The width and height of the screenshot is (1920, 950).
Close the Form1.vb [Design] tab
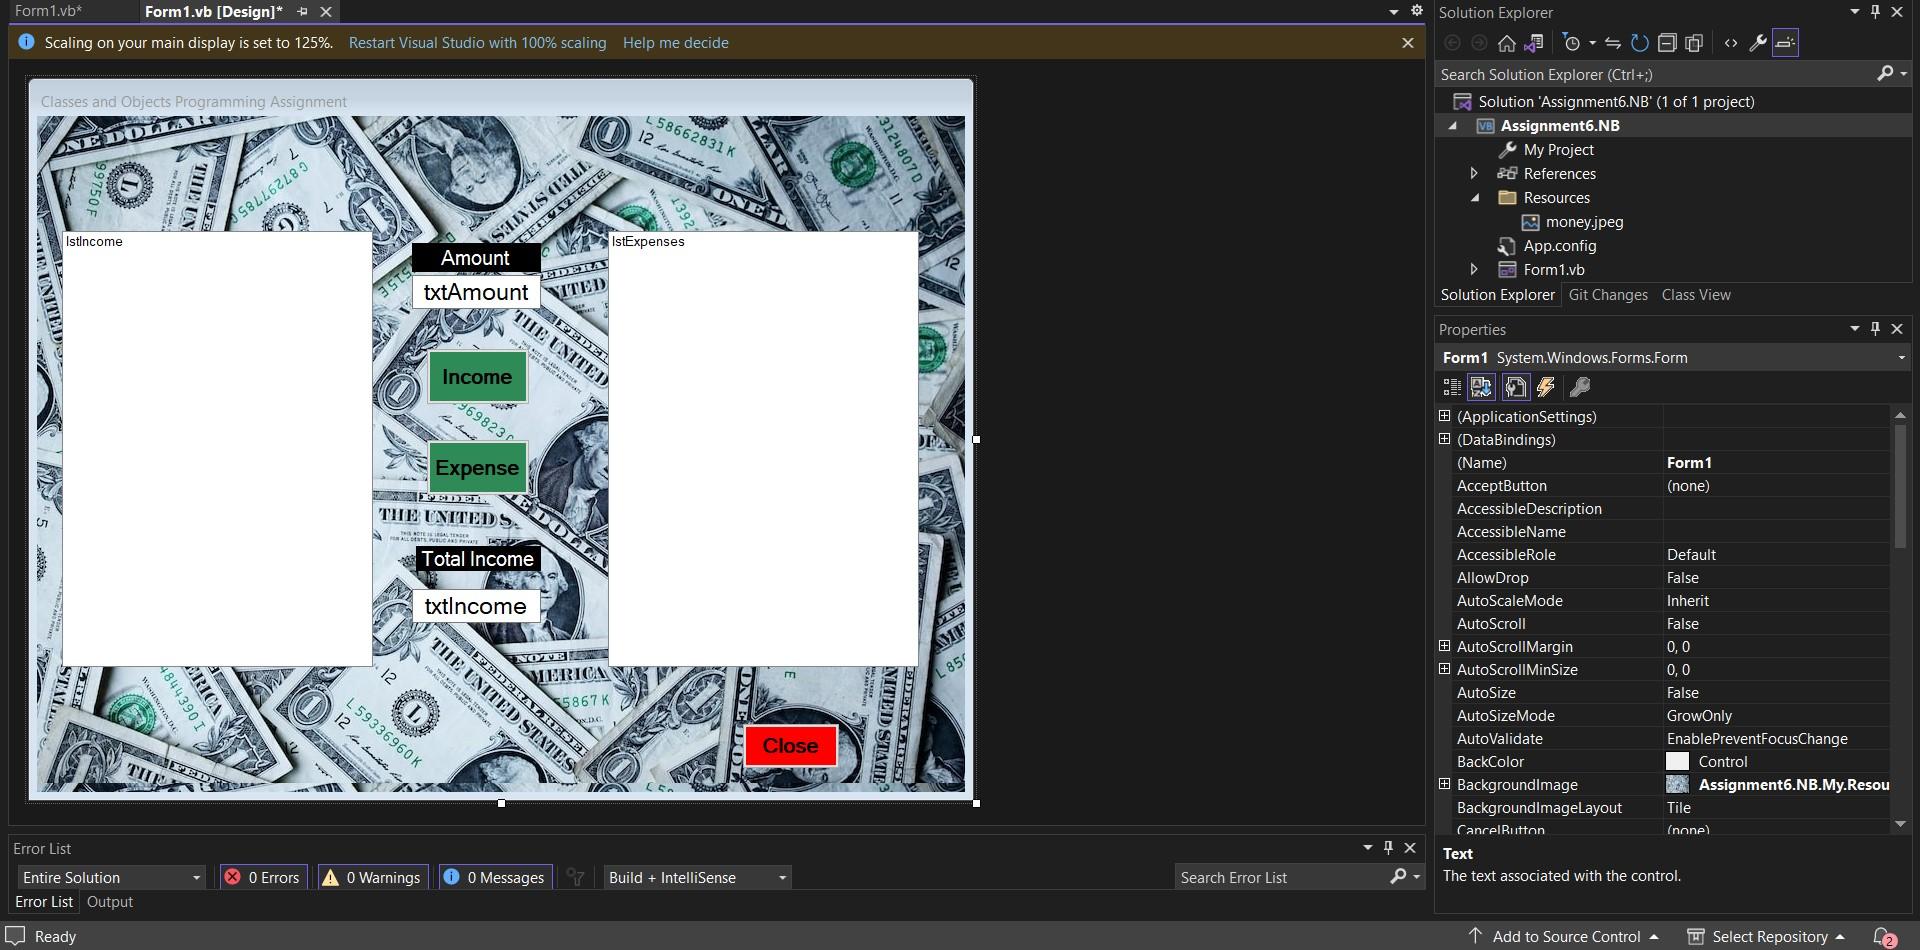[x=326, y=12]
